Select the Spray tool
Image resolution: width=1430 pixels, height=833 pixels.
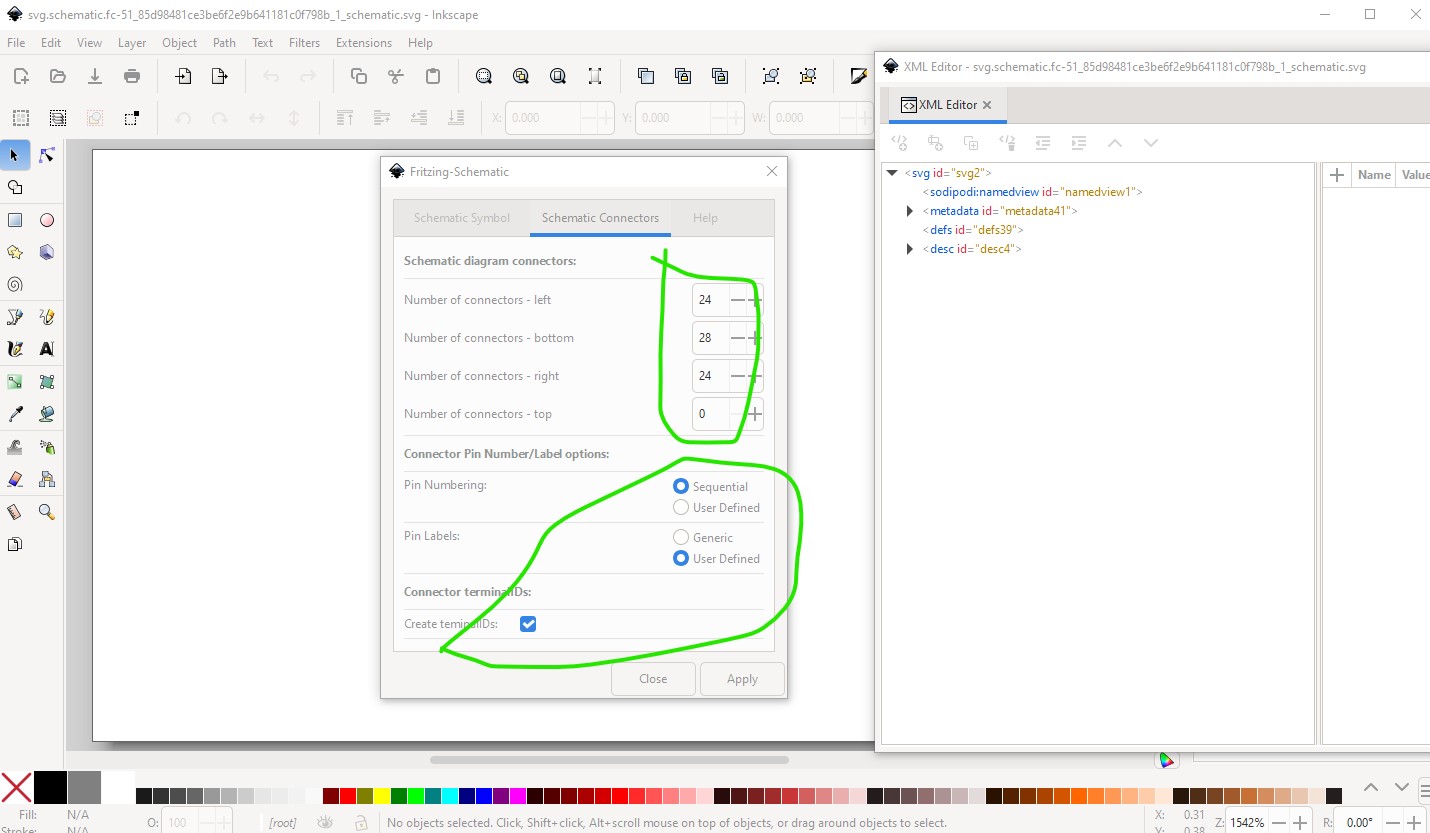coord(46,447)
